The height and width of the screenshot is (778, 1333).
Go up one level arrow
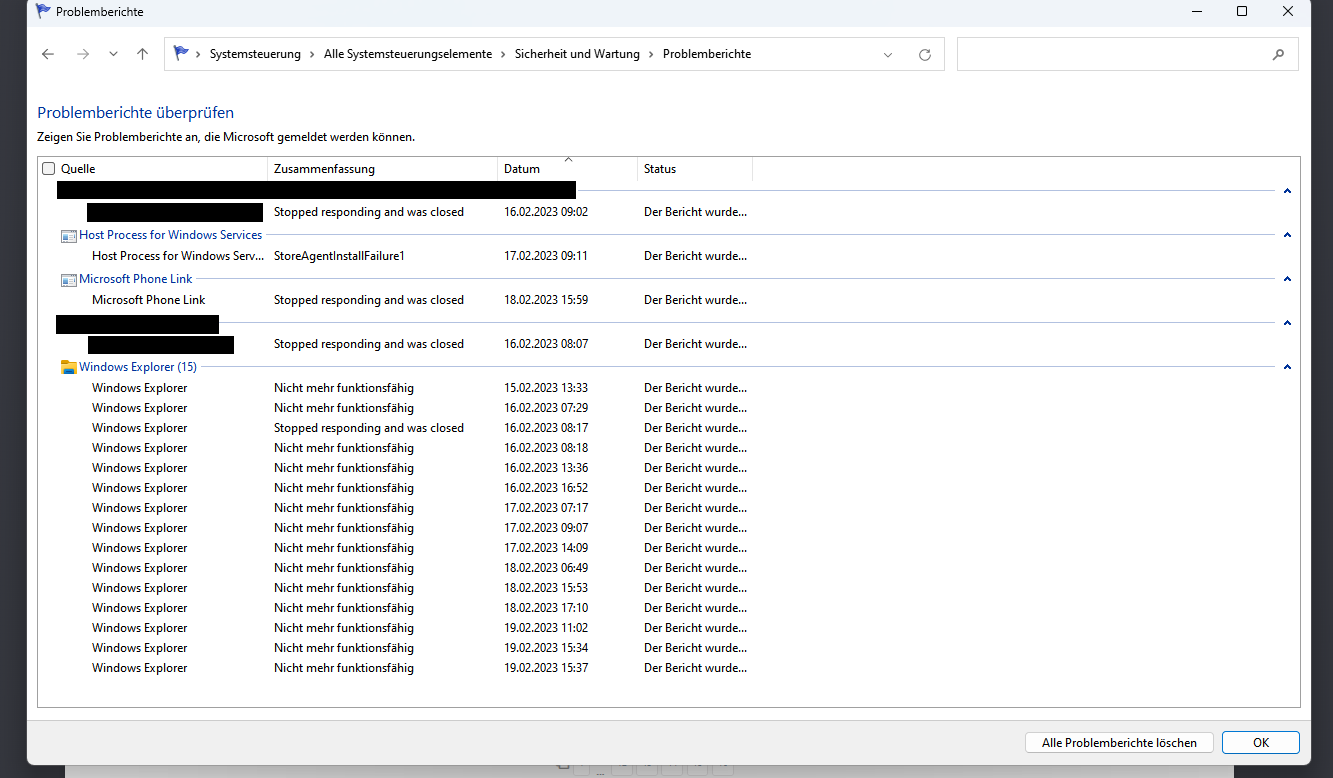(x=142, y=54)
